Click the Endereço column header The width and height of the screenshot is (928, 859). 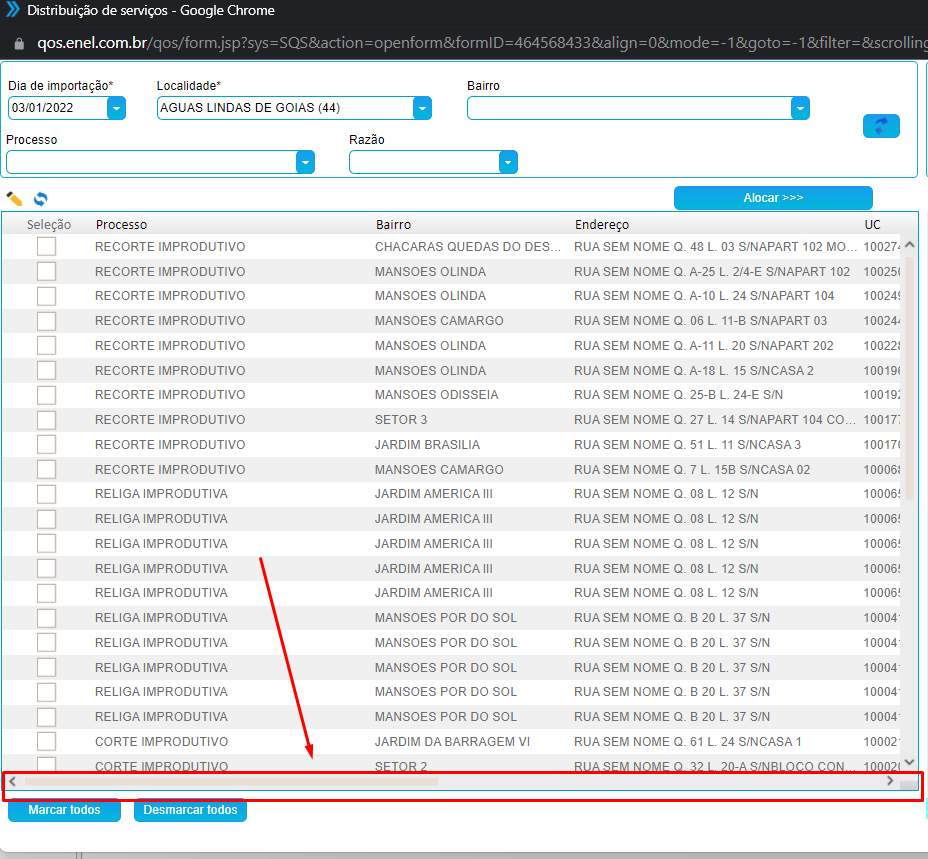point(602,225)
